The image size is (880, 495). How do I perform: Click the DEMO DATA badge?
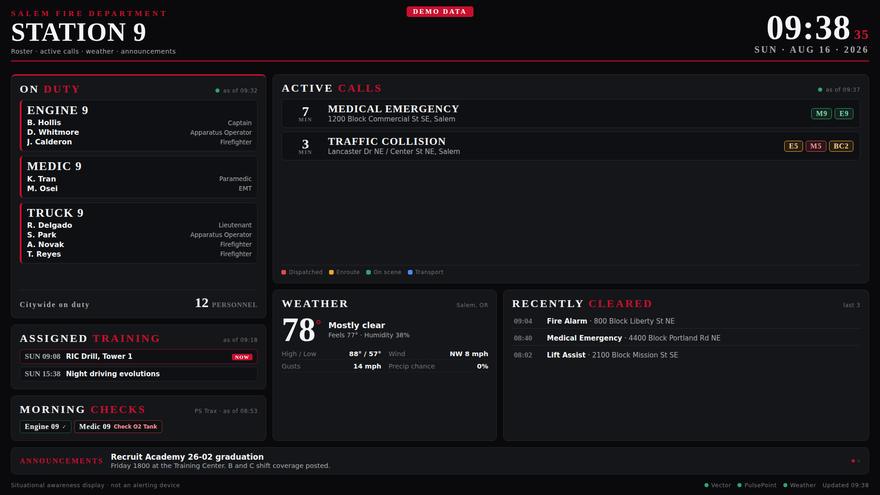(439, 11)
